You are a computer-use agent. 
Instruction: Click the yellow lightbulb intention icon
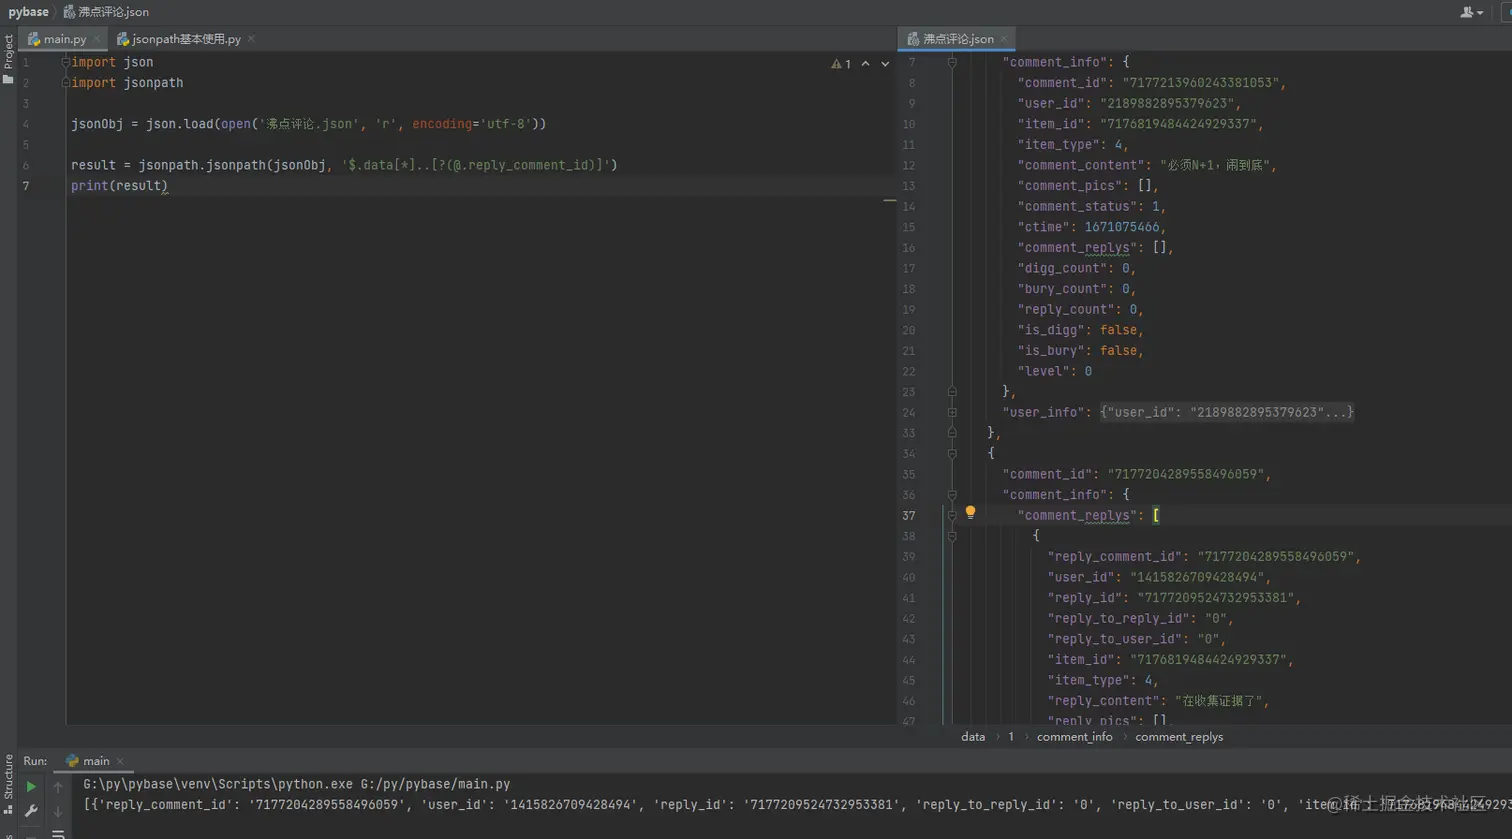point(970,513)
